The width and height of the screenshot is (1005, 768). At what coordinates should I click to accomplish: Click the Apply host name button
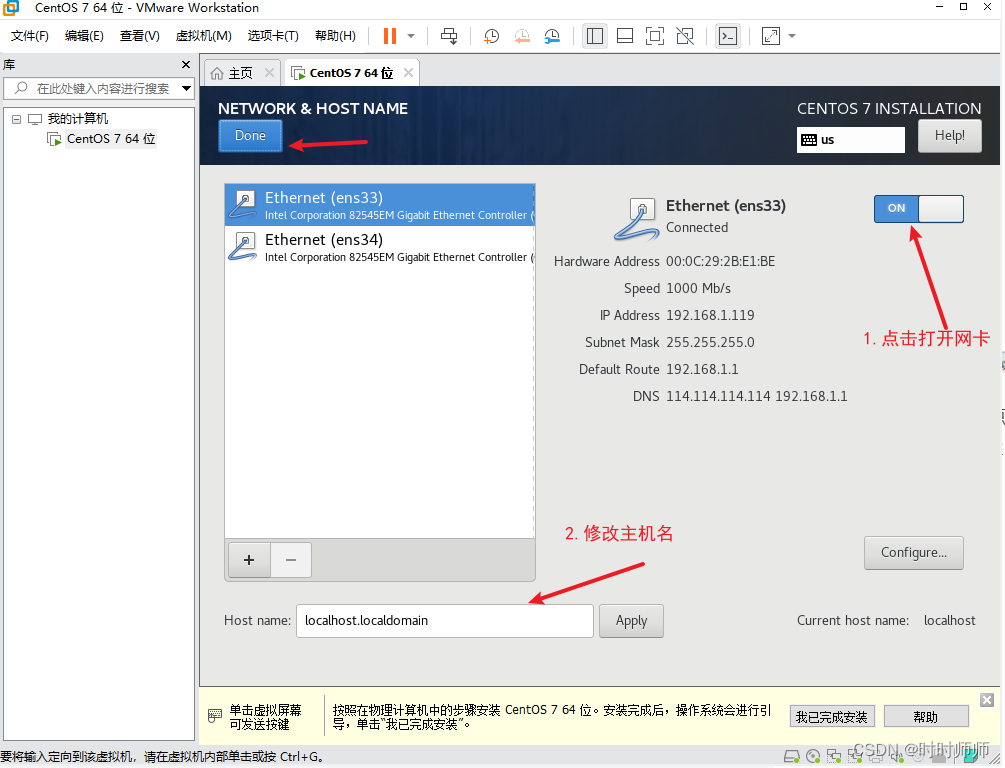[631, 621]
